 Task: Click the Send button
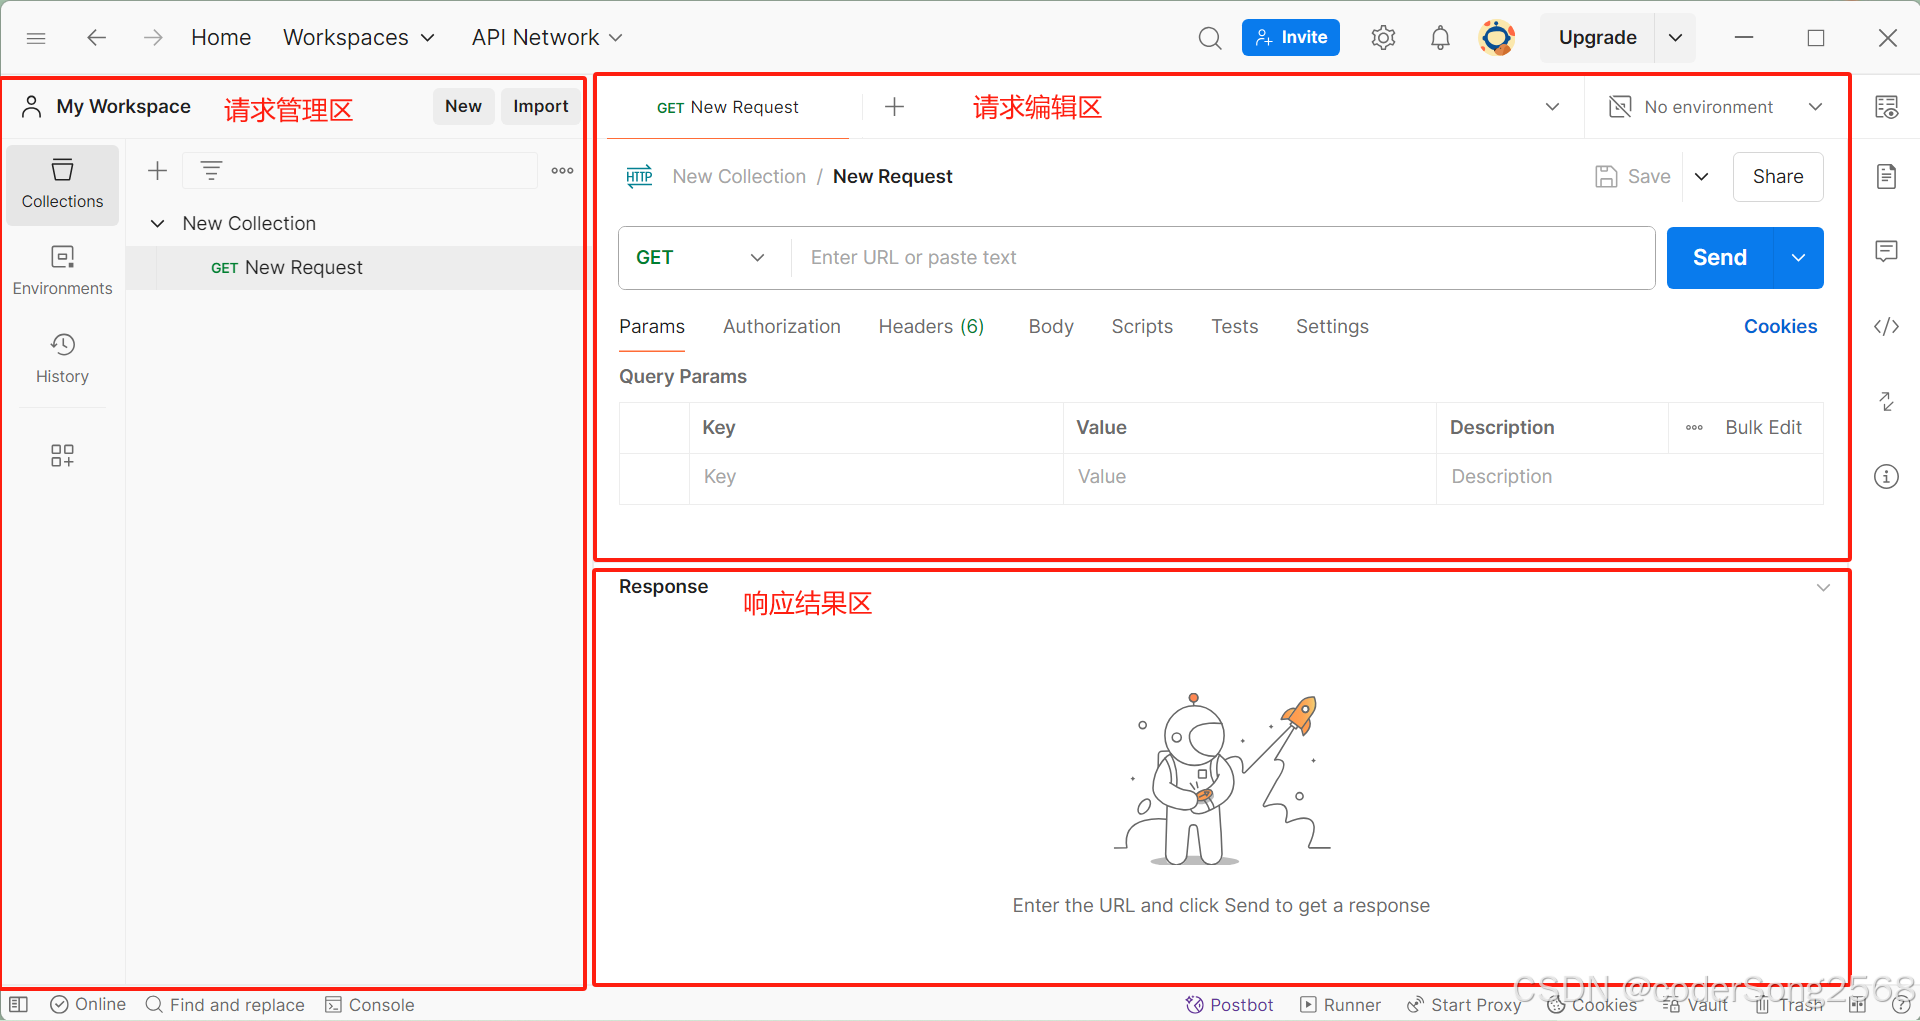click(1720, 258)
